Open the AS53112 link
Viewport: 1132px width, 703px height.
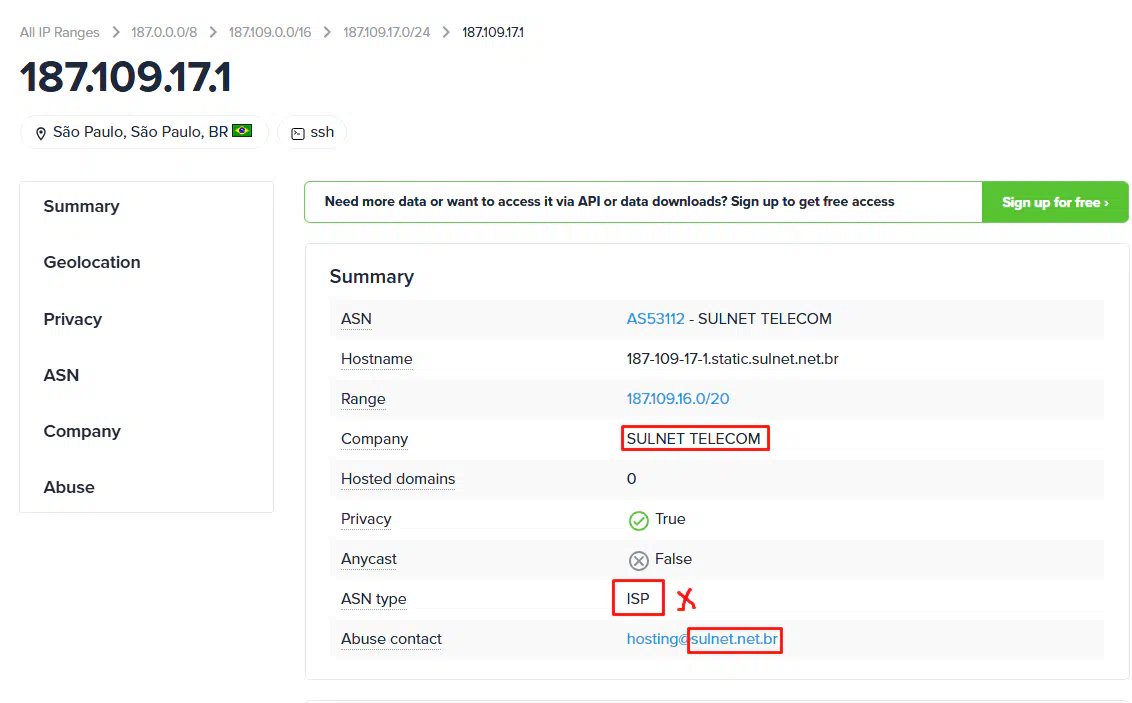(x=656, y=318)
